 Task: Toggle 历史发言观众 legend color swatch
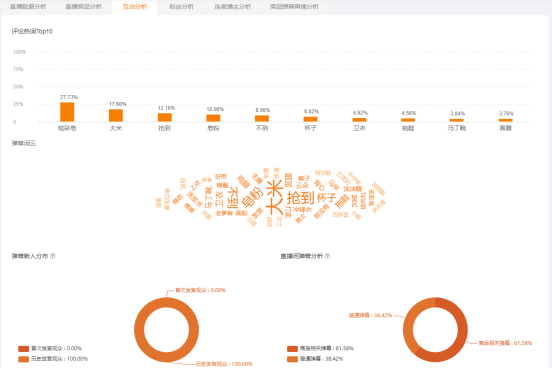coord(24,359)
